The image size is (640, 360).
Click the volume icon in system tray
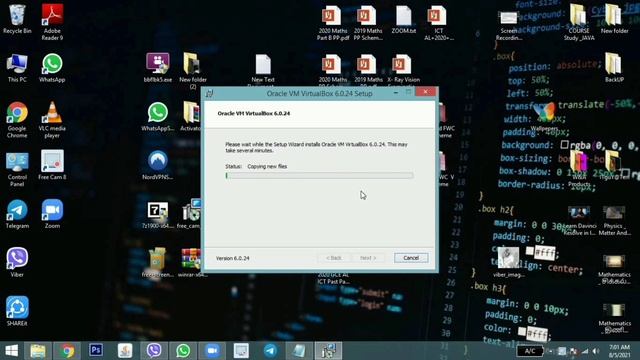[596, 351]
